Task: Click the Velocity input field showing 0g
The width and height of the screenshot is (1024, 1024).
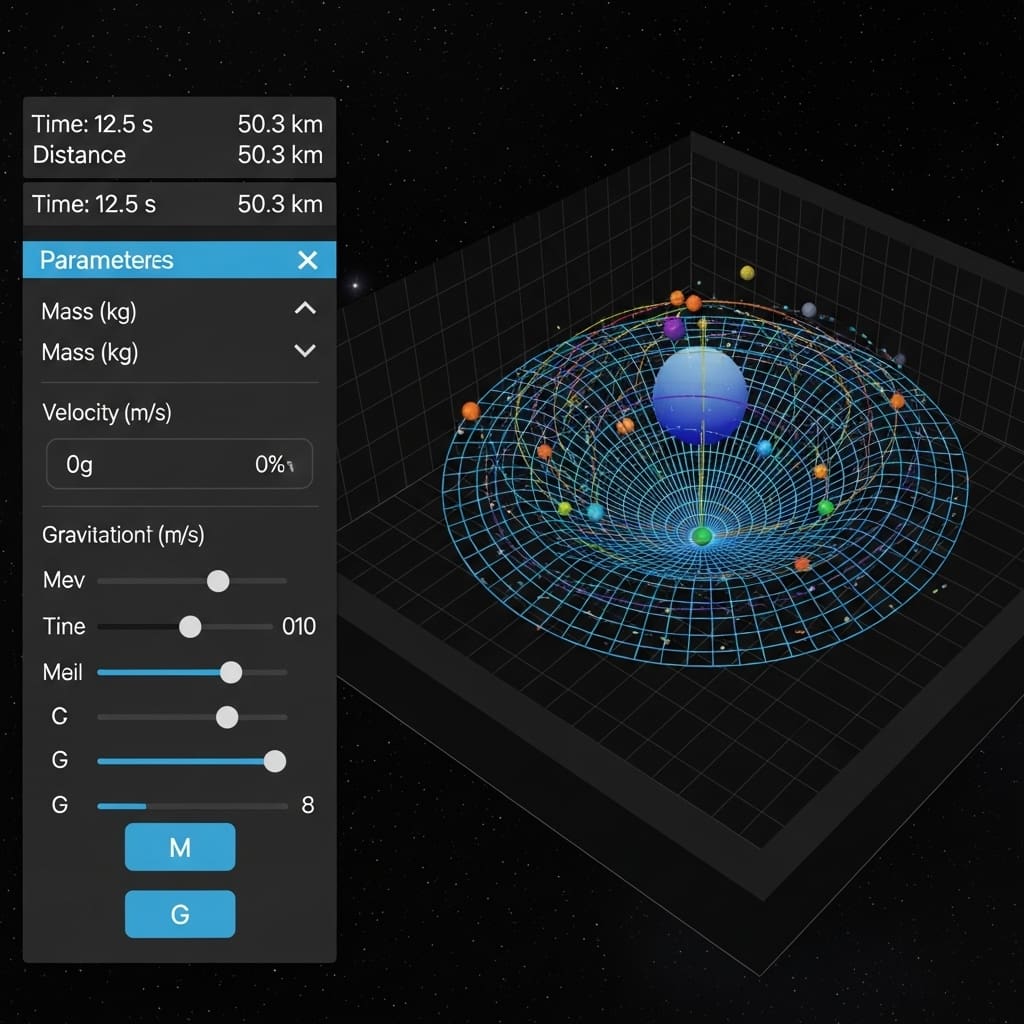Action: (180, 464)
